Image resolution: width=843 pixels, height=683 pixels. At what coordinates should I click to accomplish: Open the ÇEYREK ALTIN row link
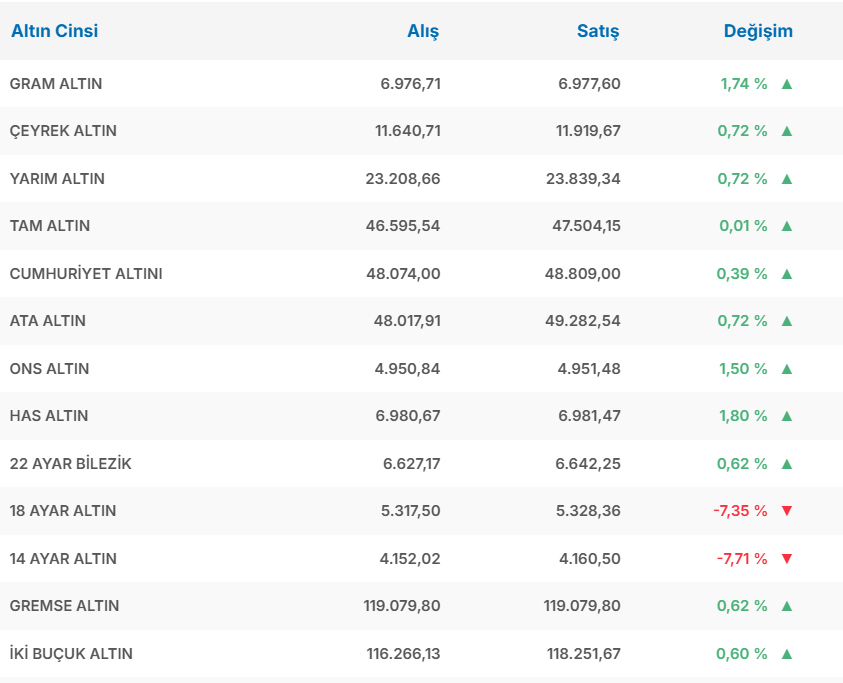(63, 131)
